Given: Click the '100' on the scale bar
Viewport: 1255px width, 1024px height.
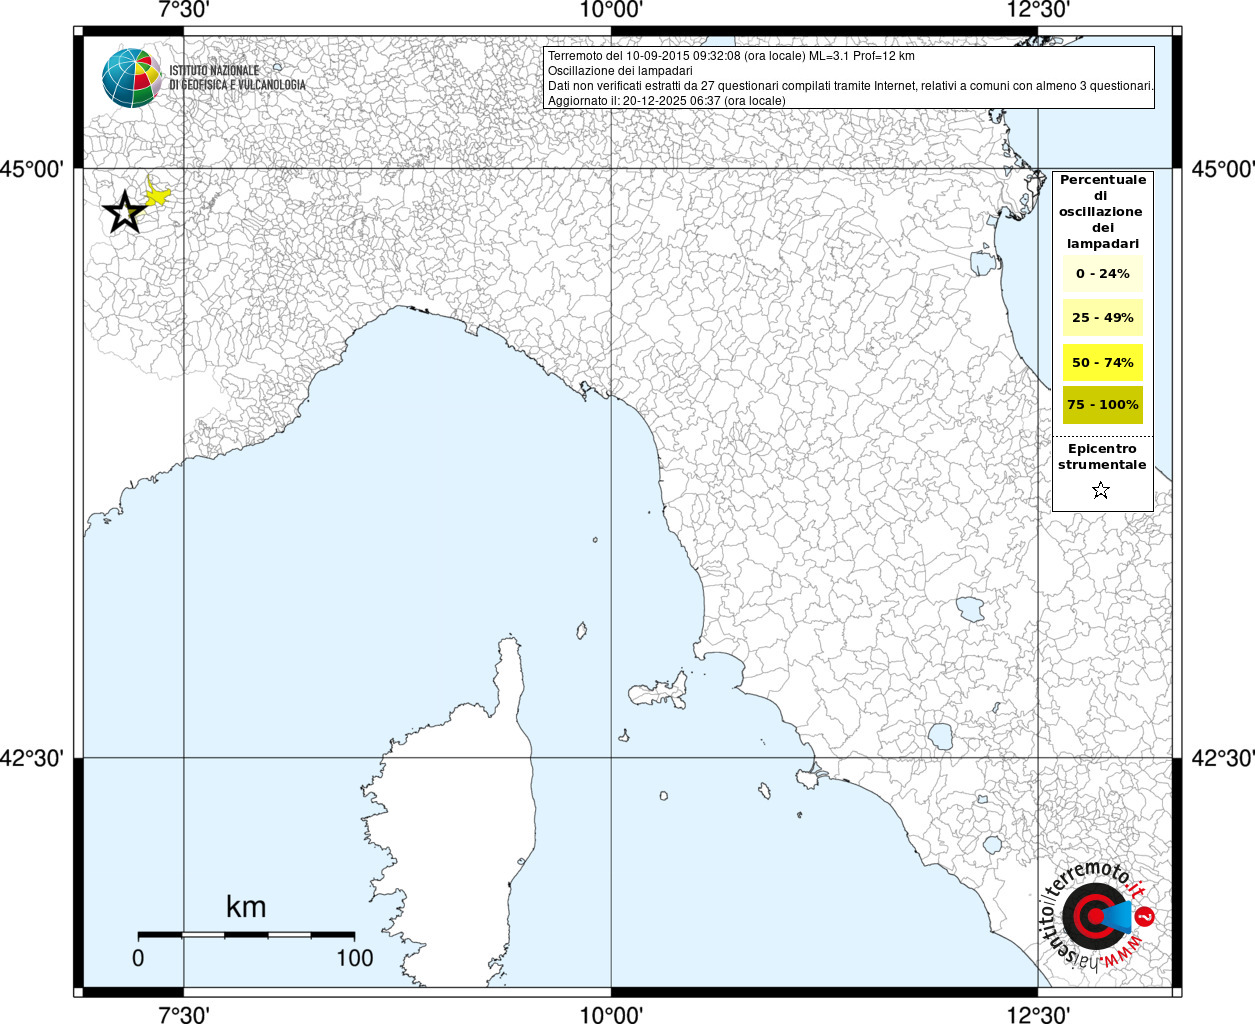Looking at the screenshot, I should click(355, 958).
